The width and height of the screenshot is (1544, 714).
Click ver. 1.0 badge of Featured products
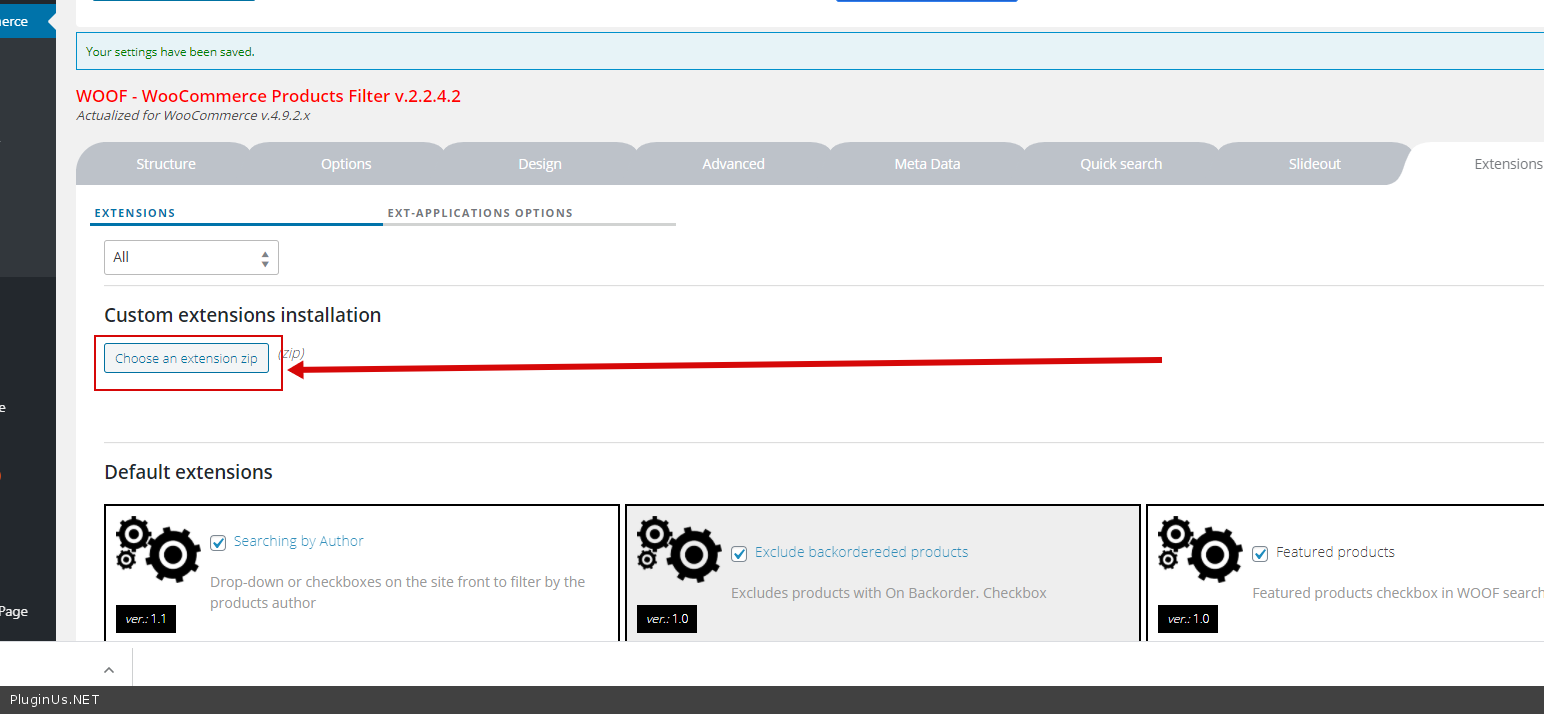(x=1188, y=619)
